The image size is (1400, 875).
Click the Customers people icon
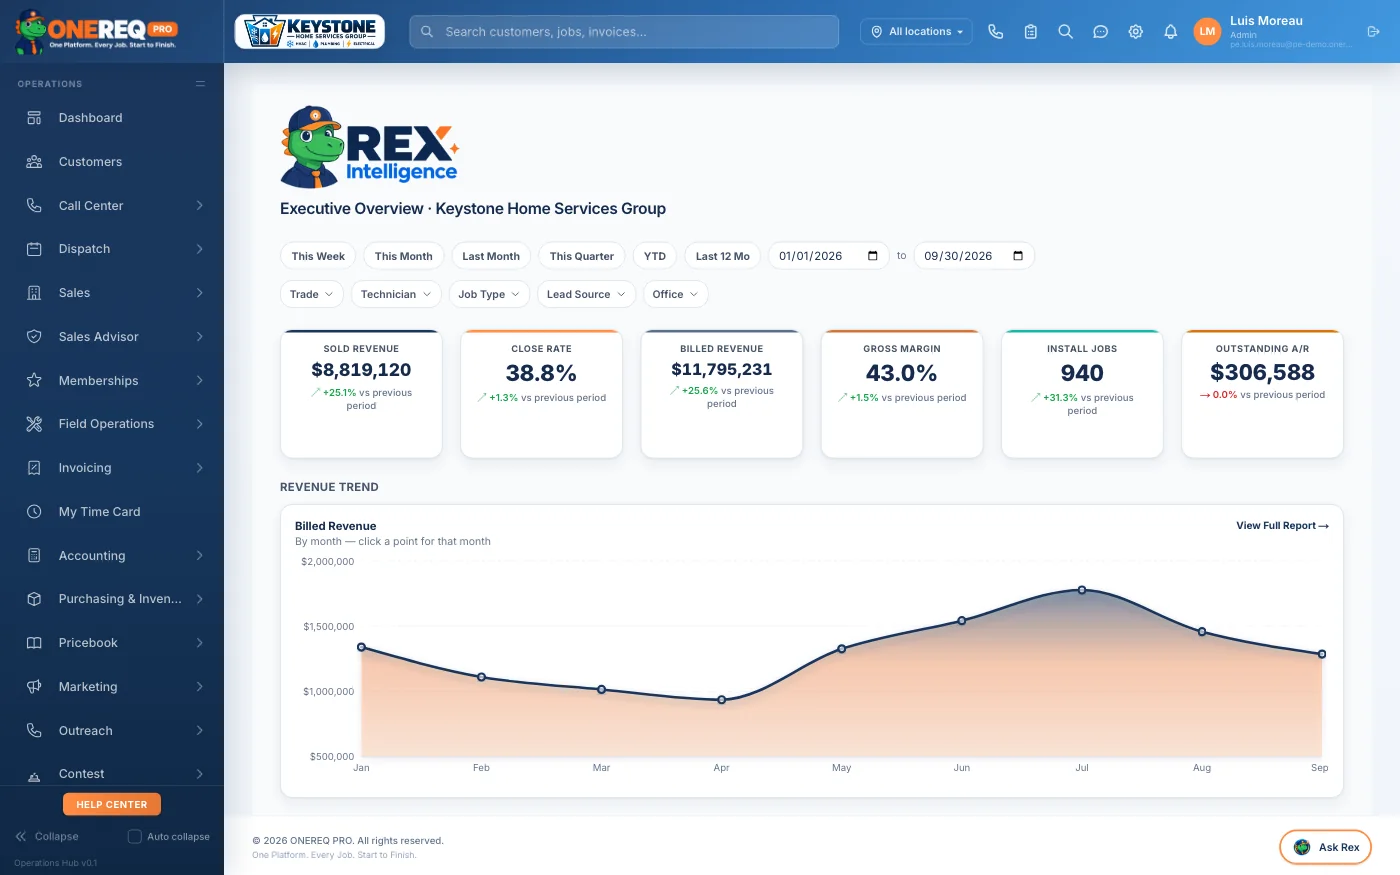click(x=34, y=162)
